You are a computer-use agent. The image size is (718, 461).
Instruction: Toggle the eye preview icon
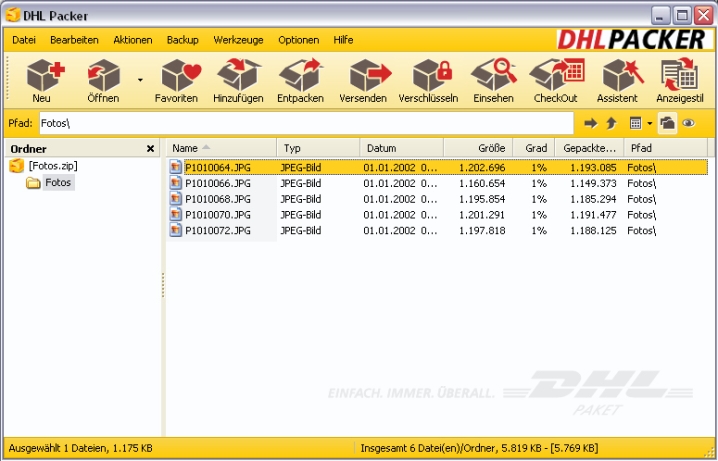coord(688,123)
